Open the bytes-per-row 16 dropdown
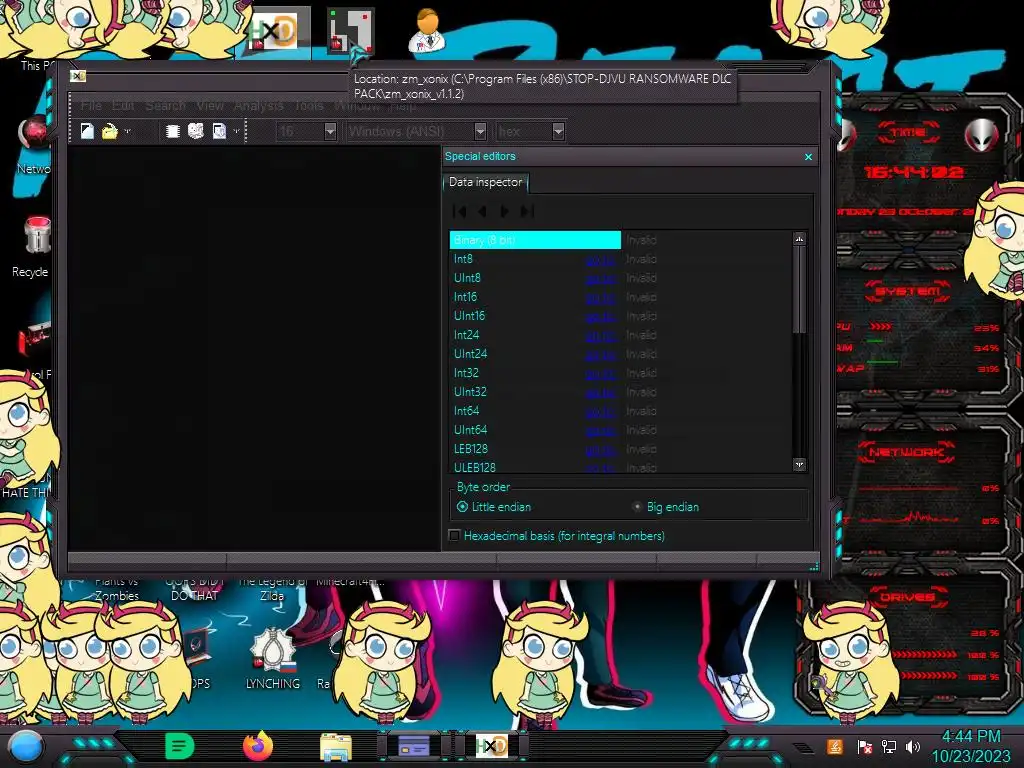Screen dimensions: 1024x768 pos(330,132)
